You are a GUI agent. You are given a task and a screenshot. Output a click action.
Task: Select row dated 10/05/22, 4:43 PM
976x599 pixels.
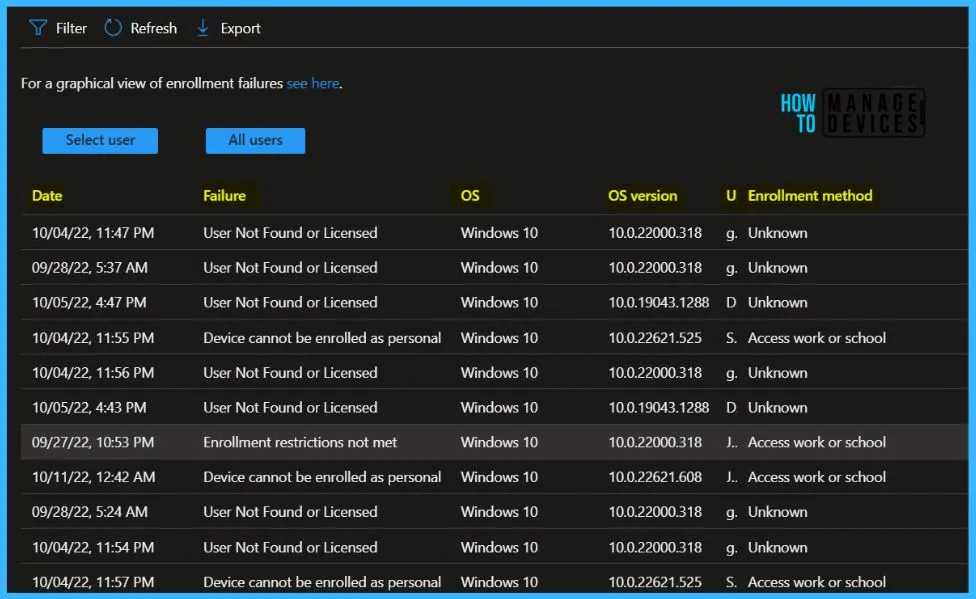(494, 407)
